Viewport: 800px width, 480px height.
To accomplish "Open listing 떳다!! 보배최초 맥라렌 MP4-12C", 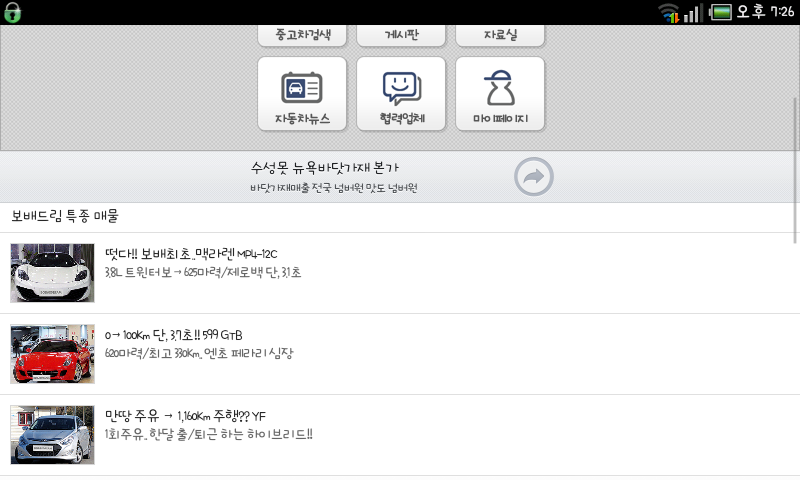I will pyautogui.click(x=191, y=254).
